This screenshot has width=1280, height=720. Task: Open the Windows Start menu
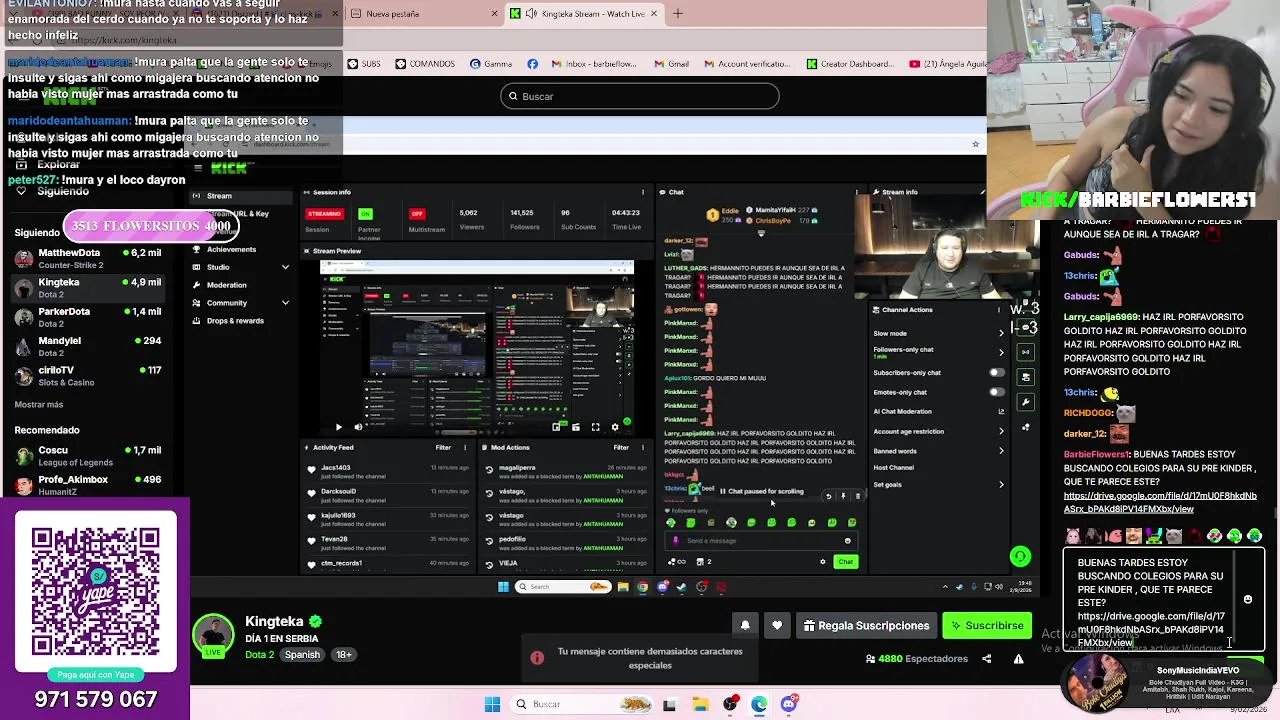[492, 704]
